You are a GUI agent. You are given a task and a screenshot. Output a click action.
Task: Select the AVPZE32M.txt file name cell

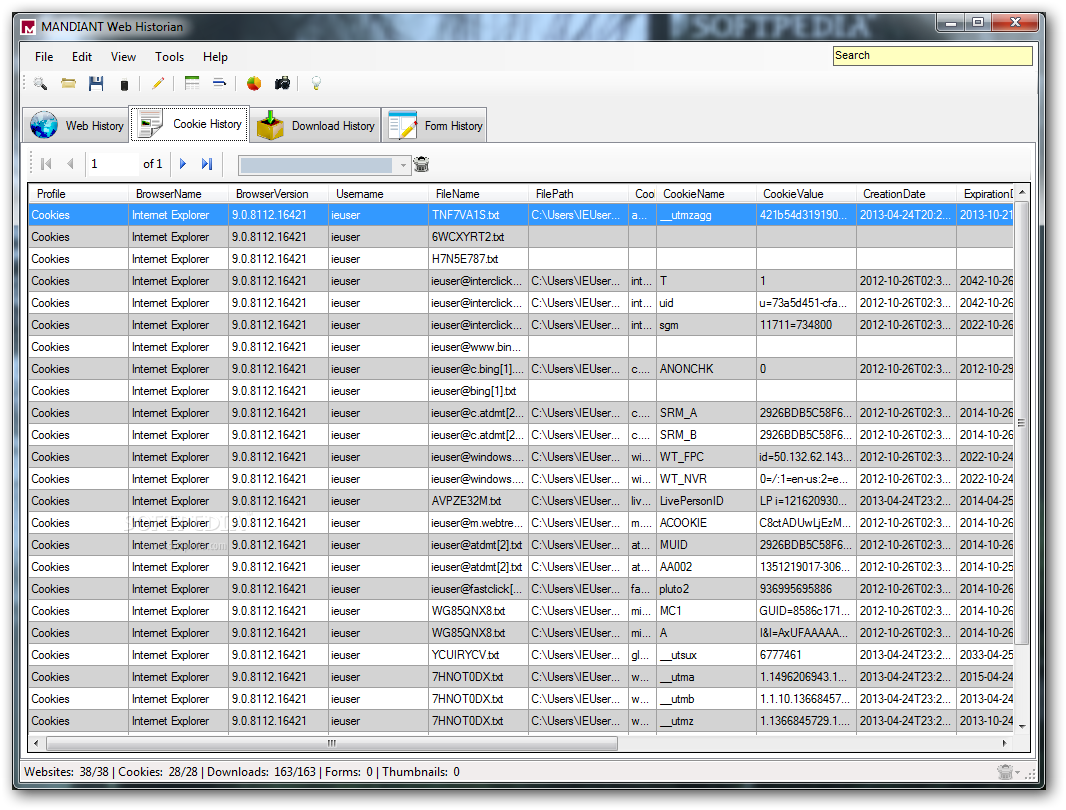point(478,501)
